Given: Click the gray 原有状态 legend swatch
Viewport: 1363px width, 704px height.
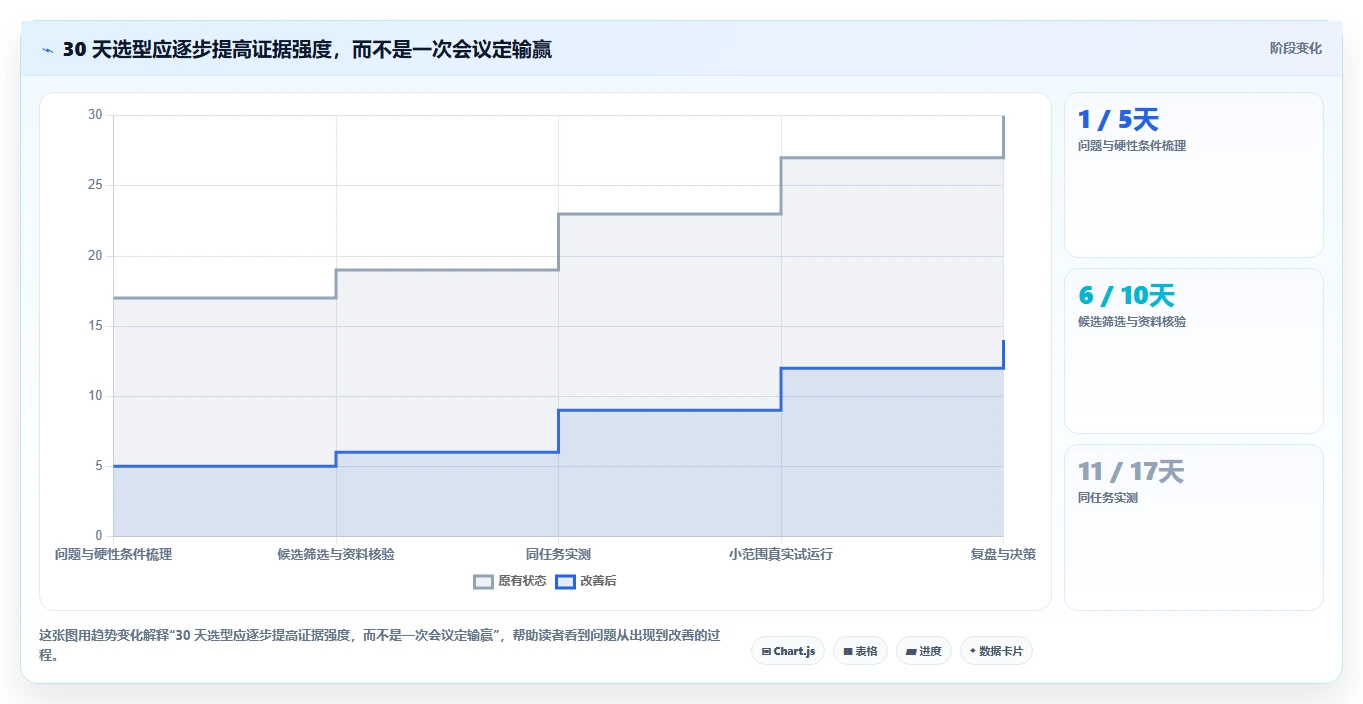Looking at the screenshot, I should tap(484, 581).
